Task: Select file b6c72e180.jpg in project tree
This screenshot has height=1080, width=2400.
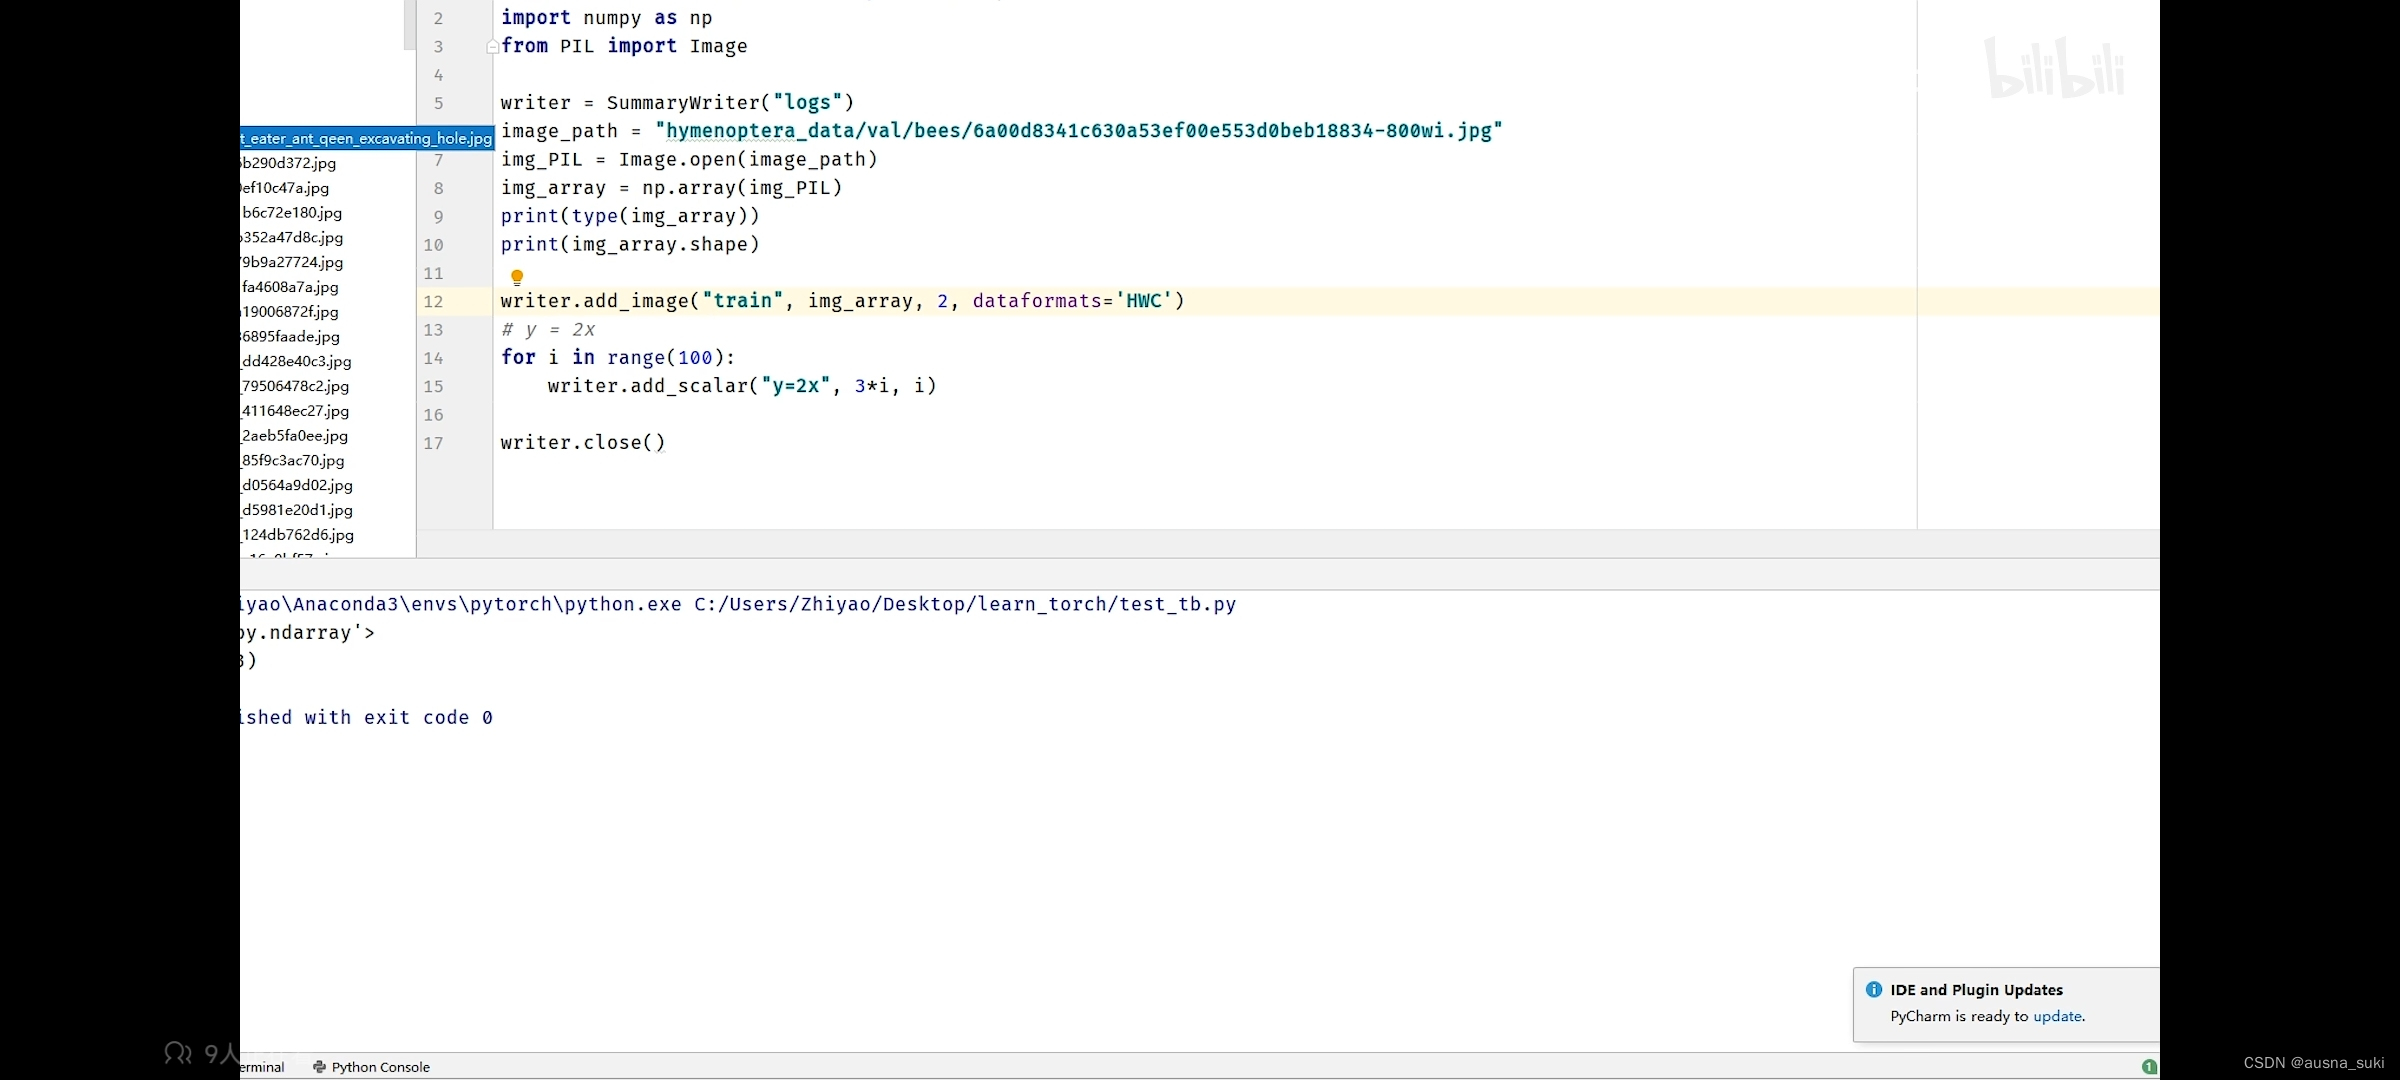Action: coord(292,212)
